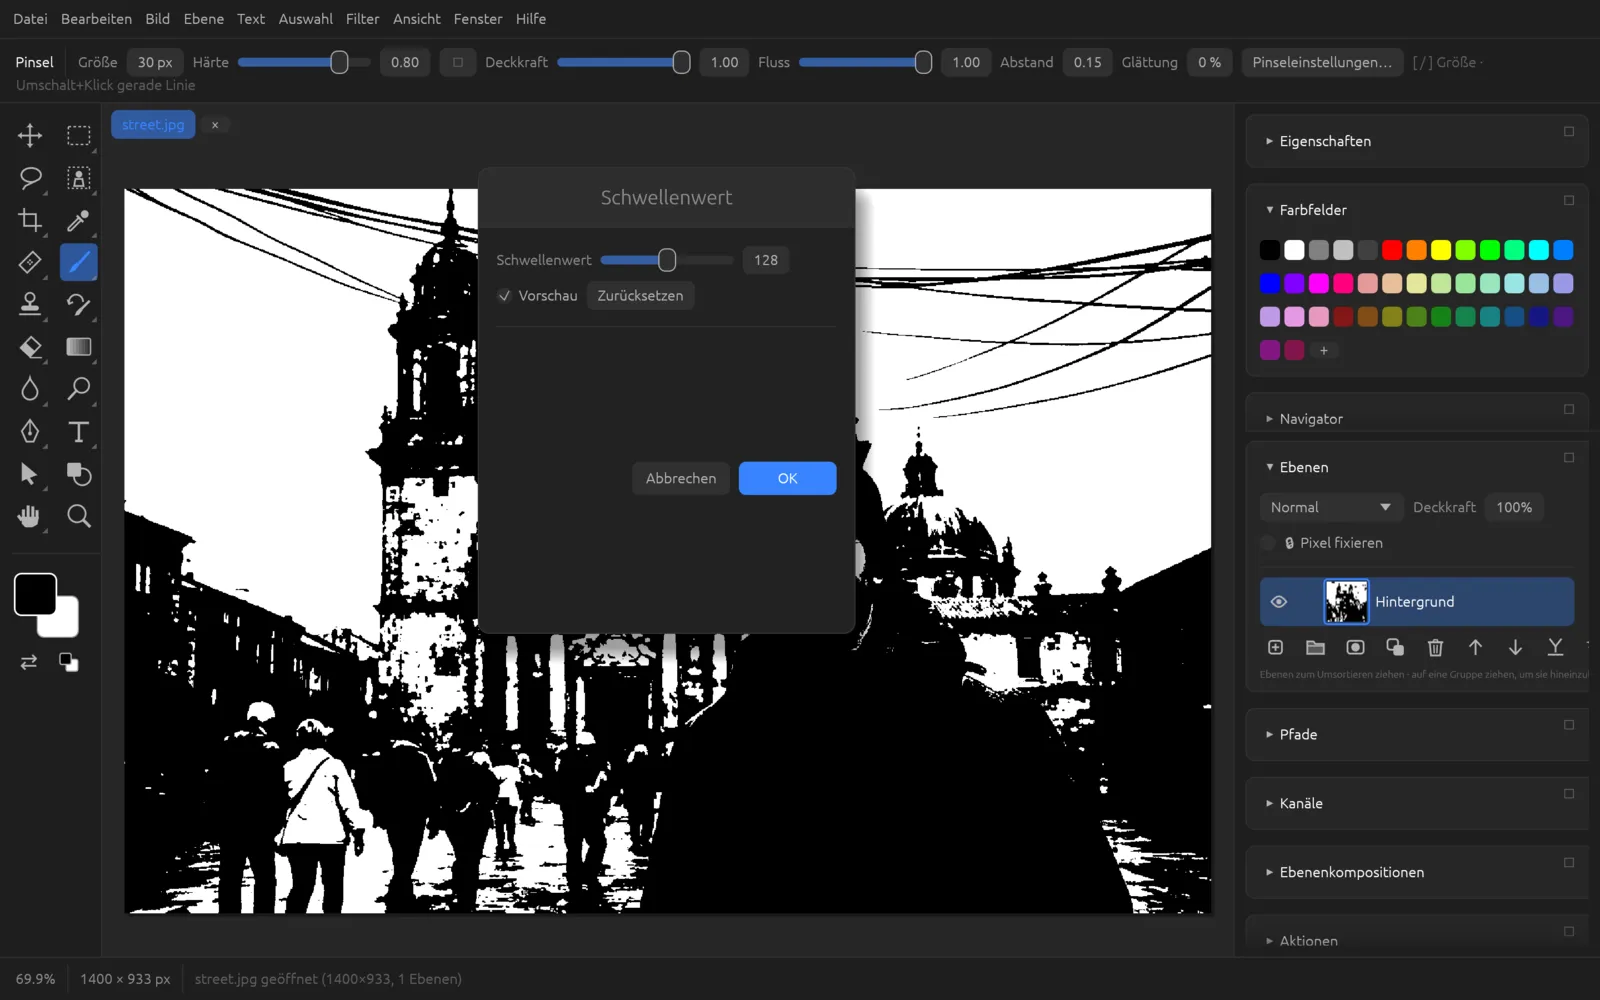Screen dimensions: 1600x1000
Task: Choose the Eyedropper tool
Action: click(78, 220)
